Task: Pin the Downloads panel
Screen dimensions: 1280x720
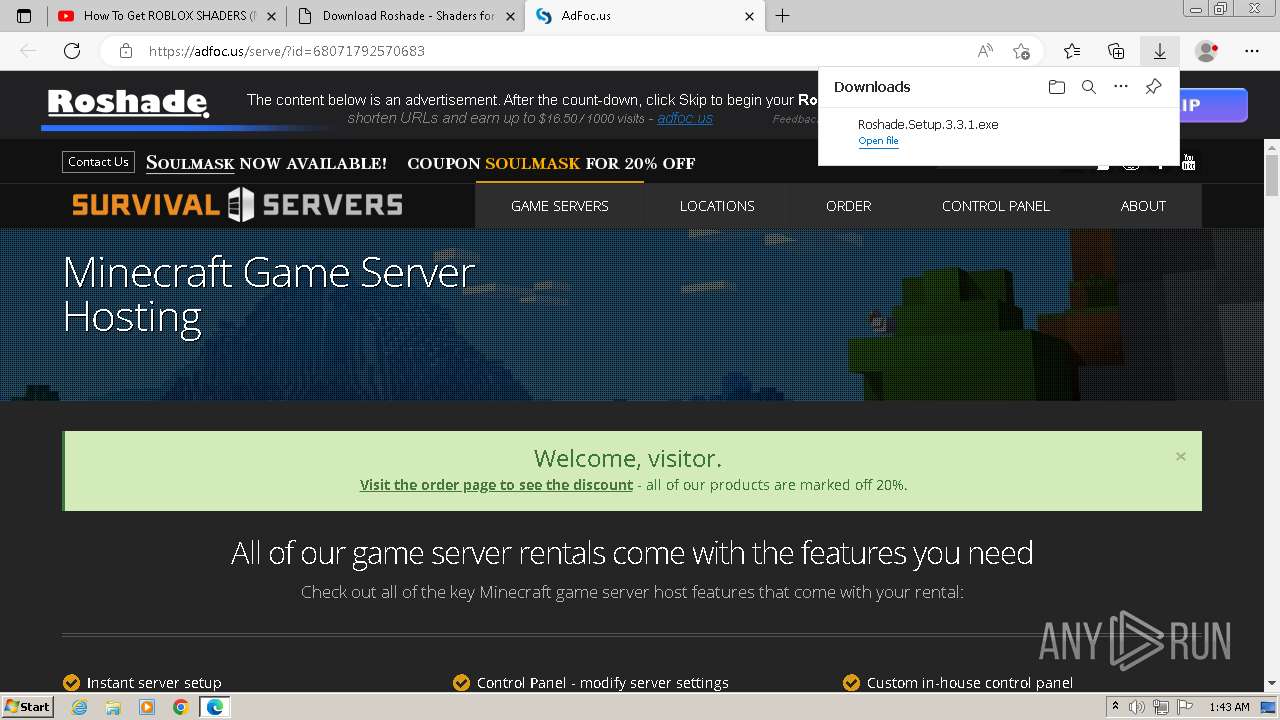Action: (x=1153, y=87)
